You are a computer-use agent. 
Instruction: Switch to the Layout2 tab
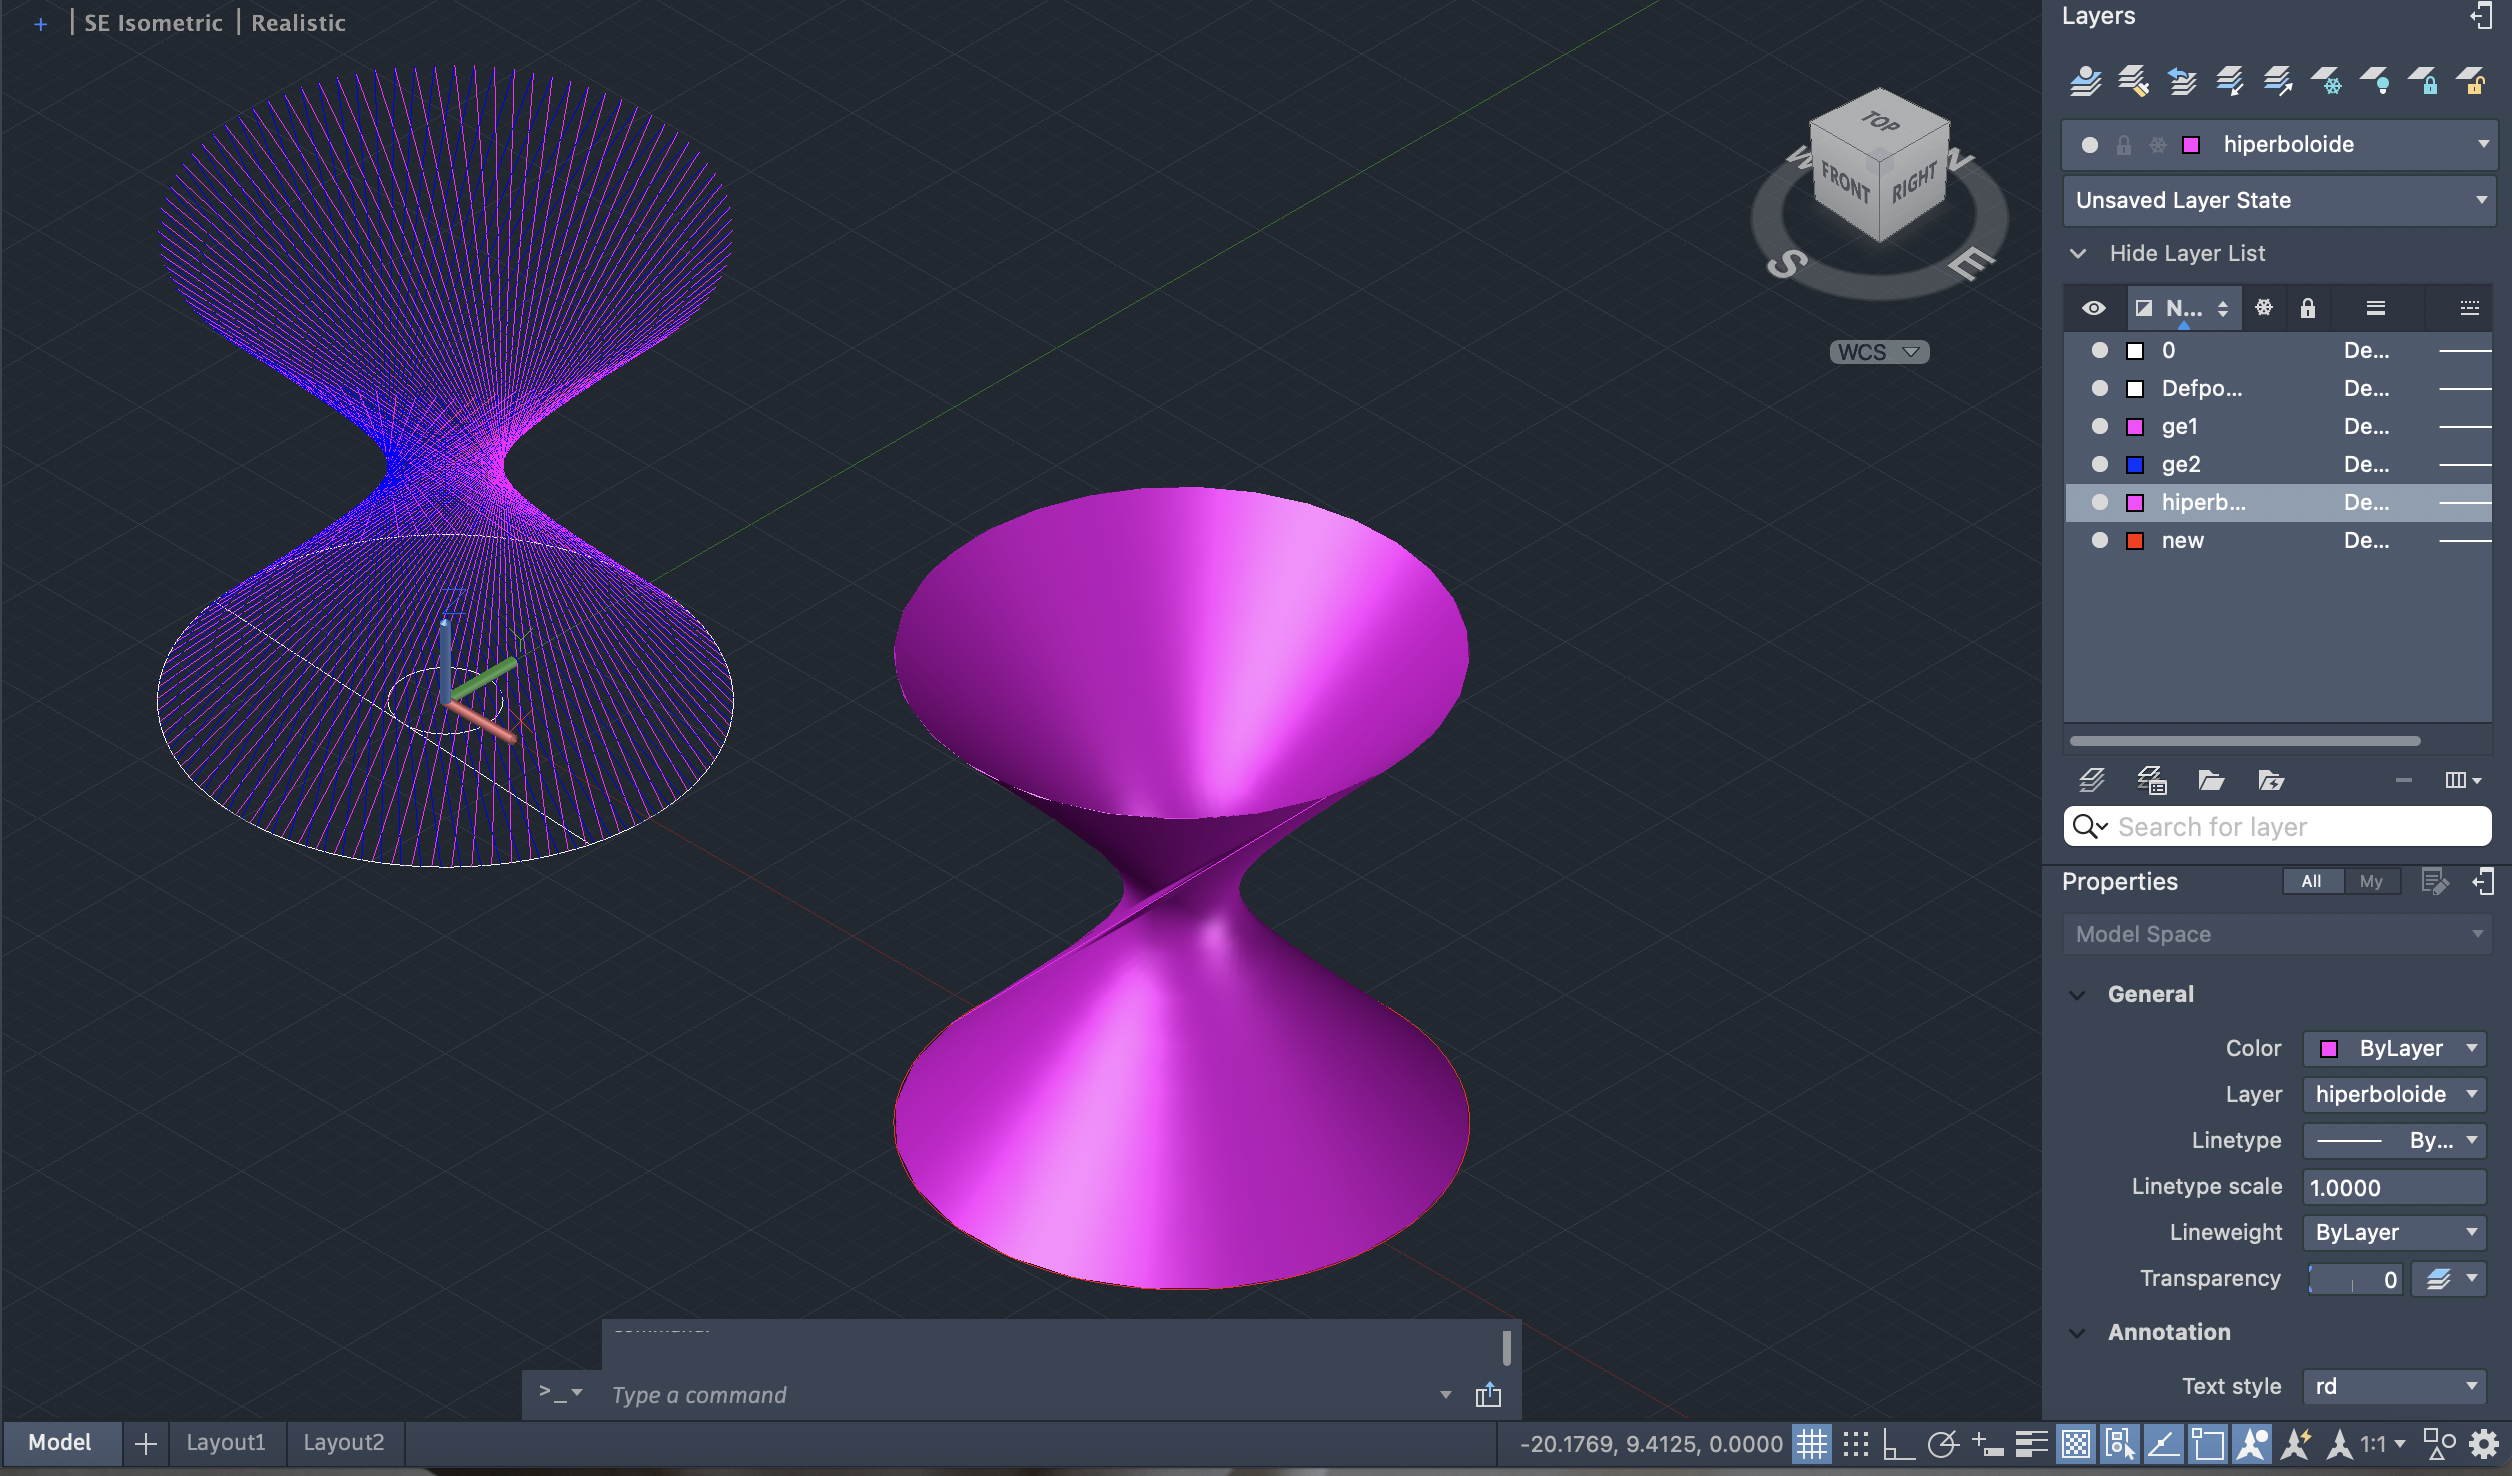tap(343, 1442)
